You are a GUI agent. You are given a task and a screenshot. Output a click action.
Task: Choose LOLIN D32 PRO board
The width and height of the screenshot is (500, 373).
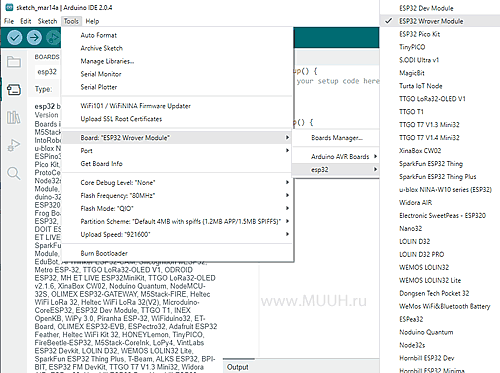coord(440,254)
